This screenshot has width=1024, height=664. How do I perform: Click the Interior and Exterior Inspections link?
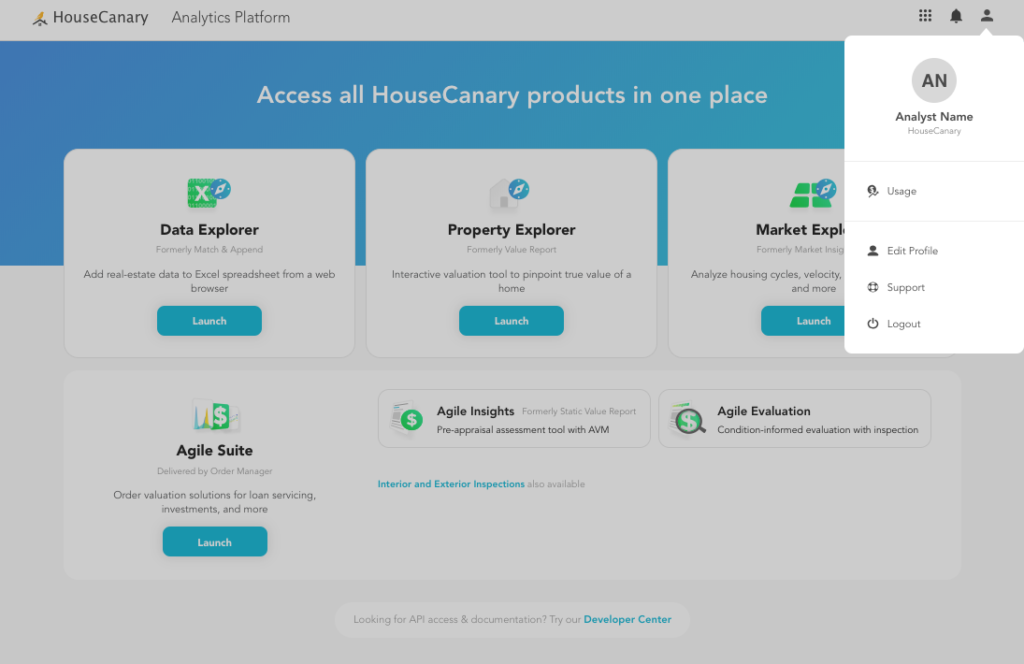click(451, 483)
